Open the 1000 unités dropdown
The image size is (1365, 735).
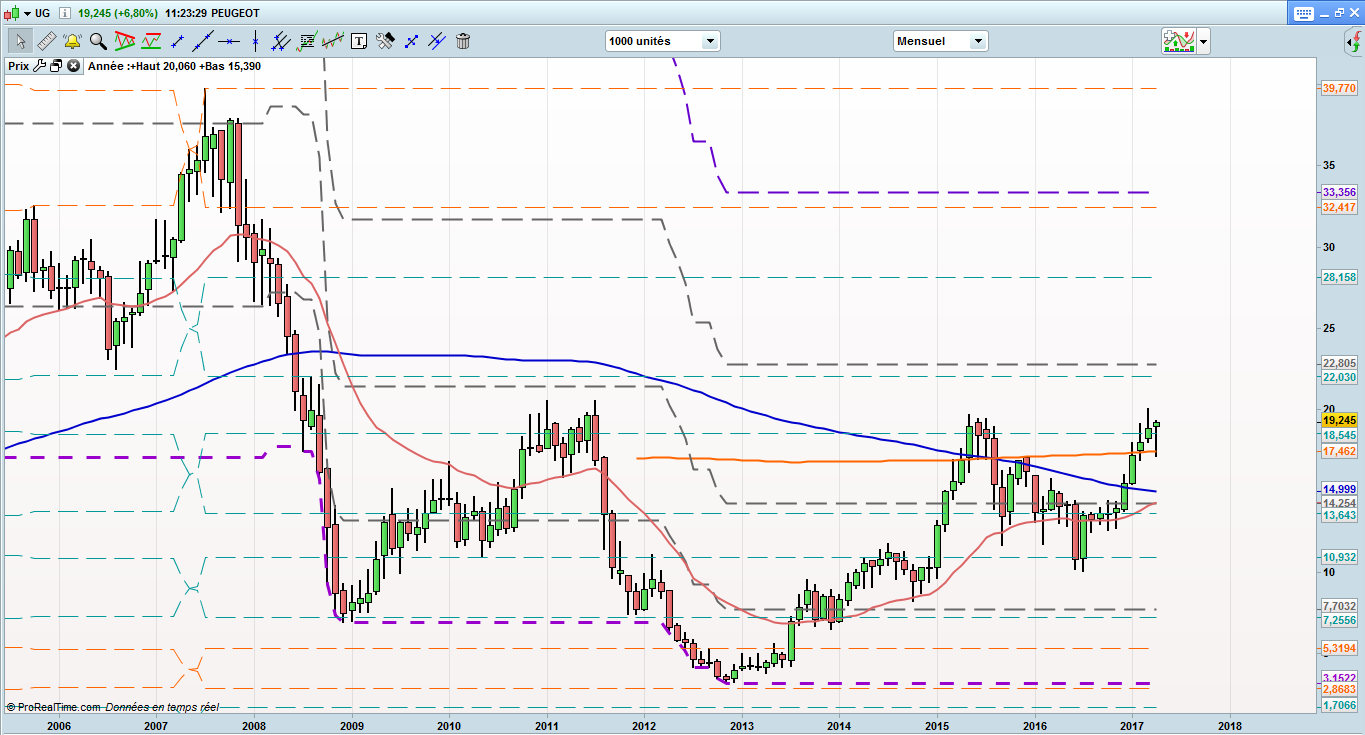pyautogui.click(x=662, y=41)
